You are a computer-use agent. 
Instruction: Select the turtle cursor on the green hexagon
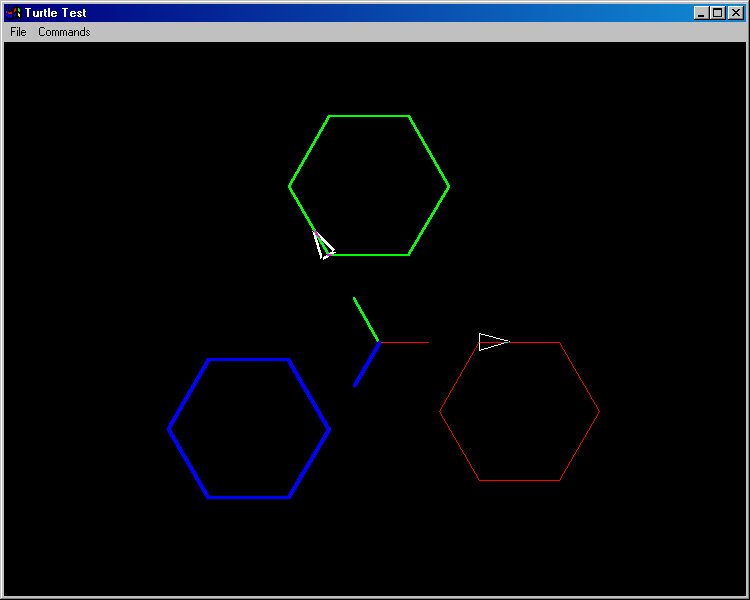(322, 245)
